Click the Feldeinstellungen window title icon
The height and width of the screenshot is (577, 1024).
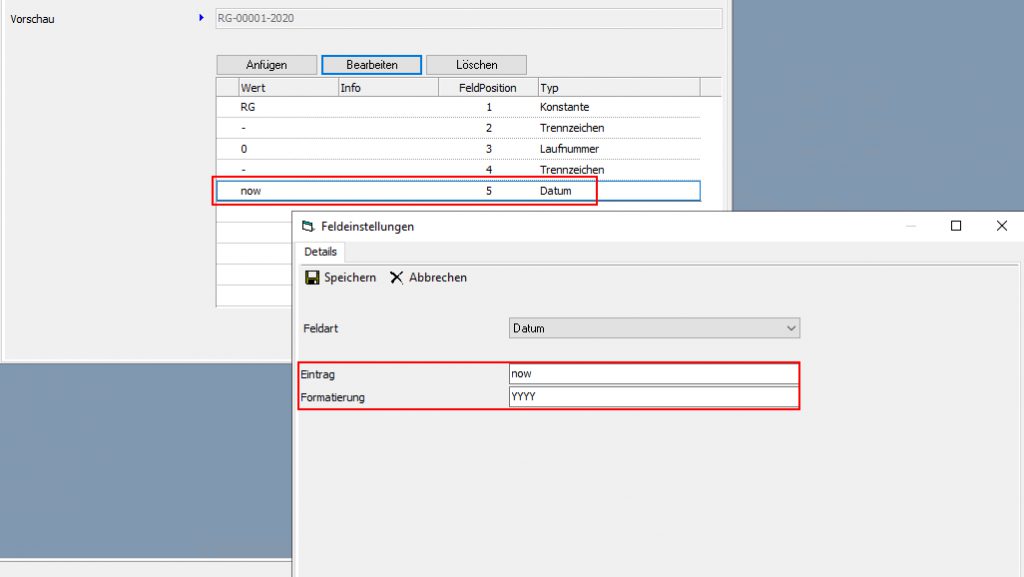point(307,227)
